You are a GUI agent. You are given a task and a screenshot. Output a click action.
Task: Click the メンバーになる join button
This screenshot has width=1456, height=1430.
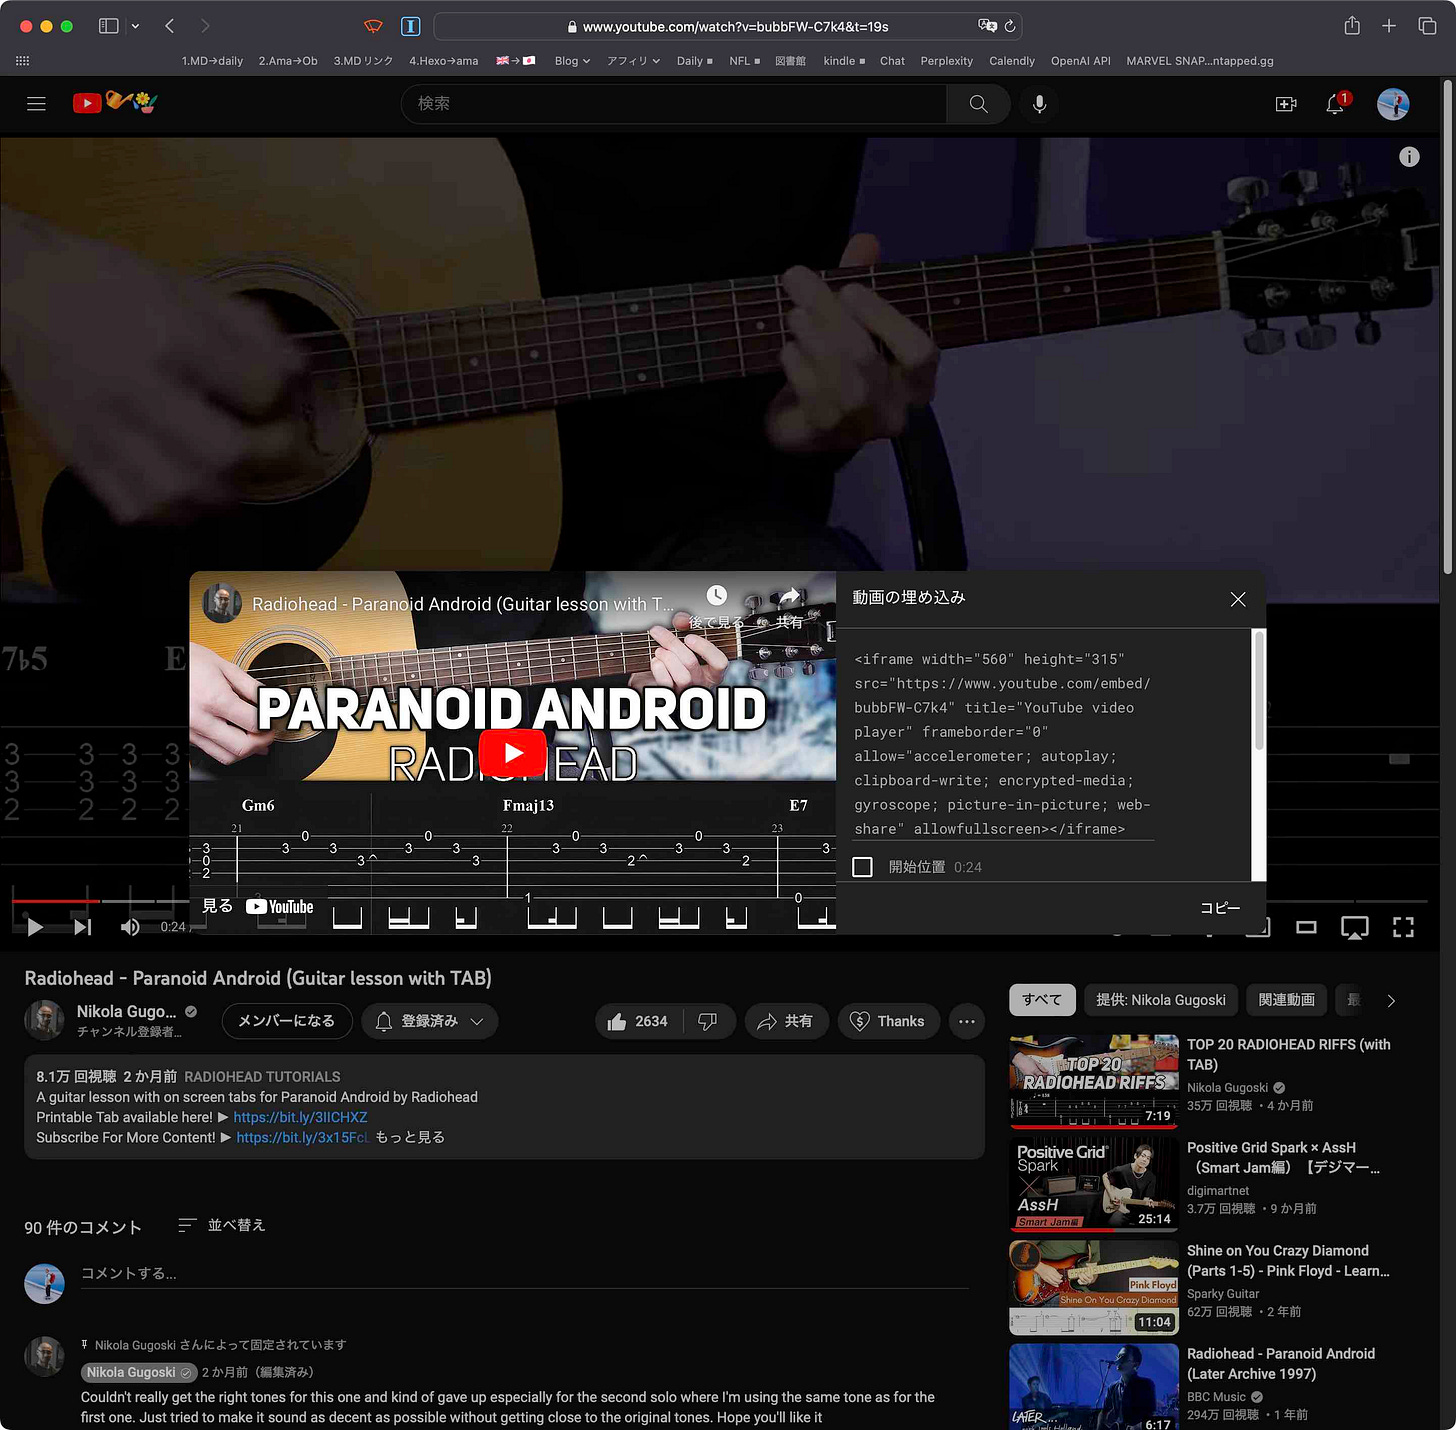pyautogui.click(x=286, y=1021)
